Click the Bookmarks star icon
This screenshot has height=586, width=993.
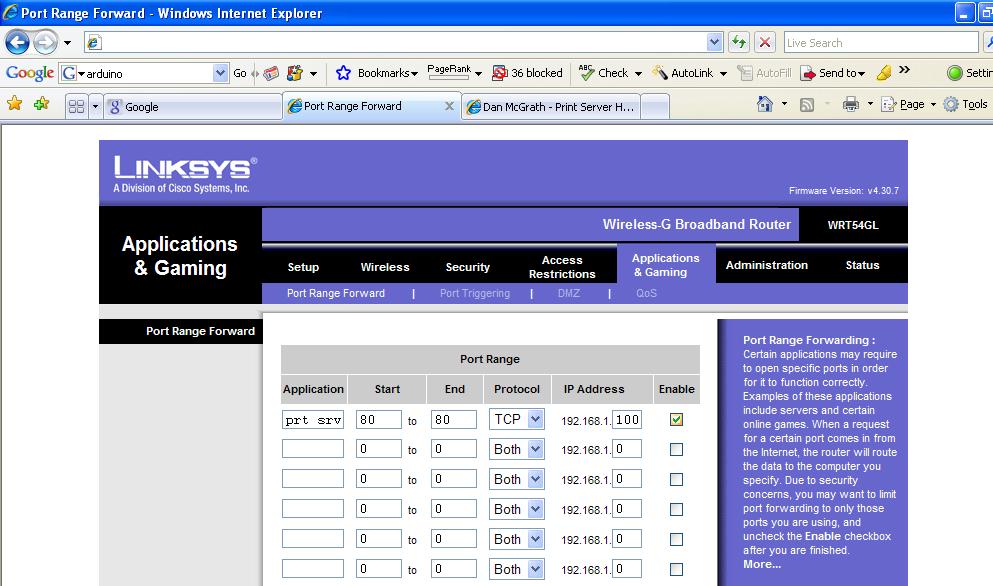tap(343, 73)
